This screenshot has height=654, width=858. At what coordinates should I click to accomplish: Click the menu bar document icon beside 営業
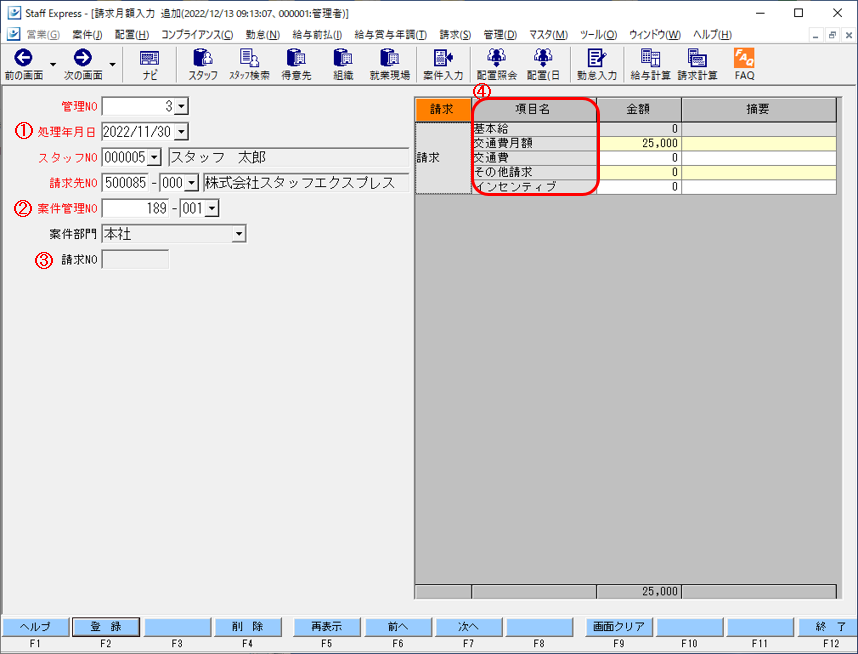click(13, 34)
